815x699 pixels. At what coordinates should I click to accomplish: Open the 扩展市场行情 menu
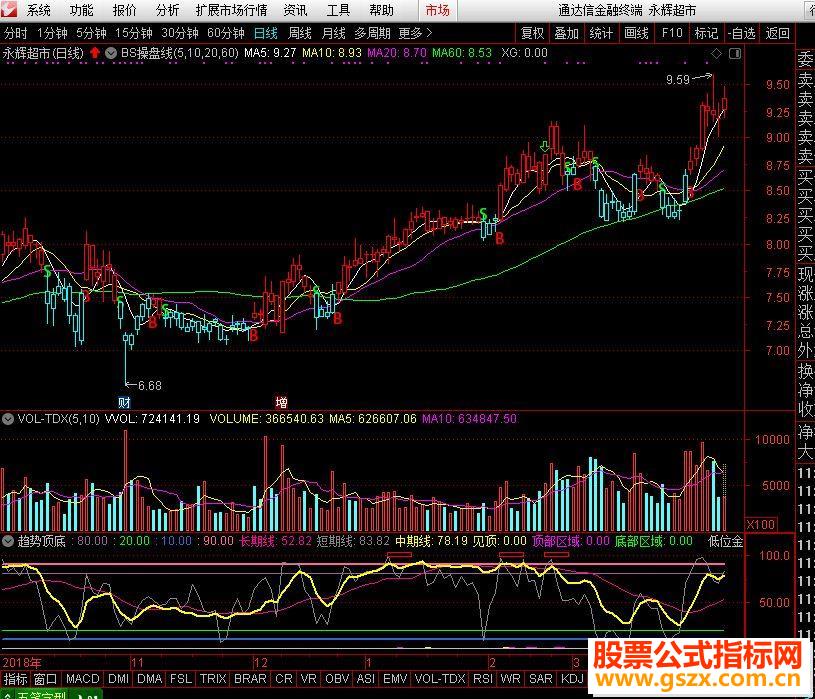[x=231, y=10]
